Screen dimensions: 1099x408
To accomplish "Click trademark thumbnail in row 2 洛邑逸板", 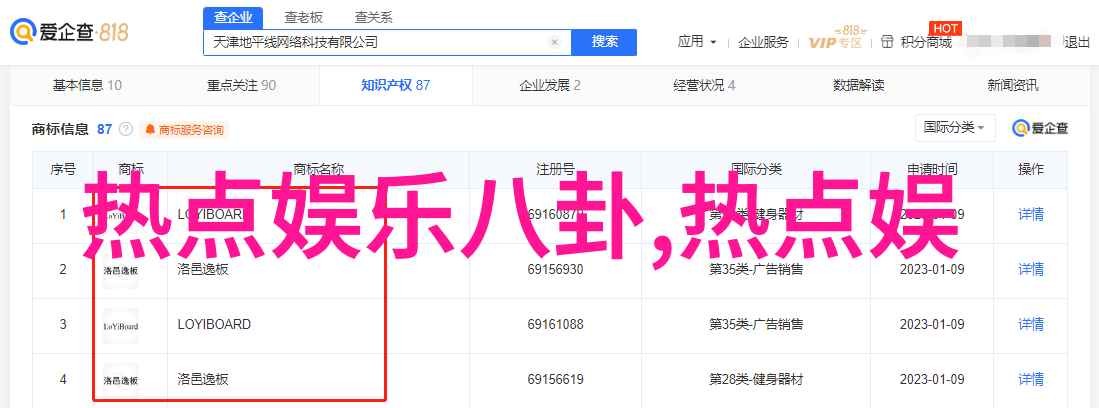I will pos(121,271).
